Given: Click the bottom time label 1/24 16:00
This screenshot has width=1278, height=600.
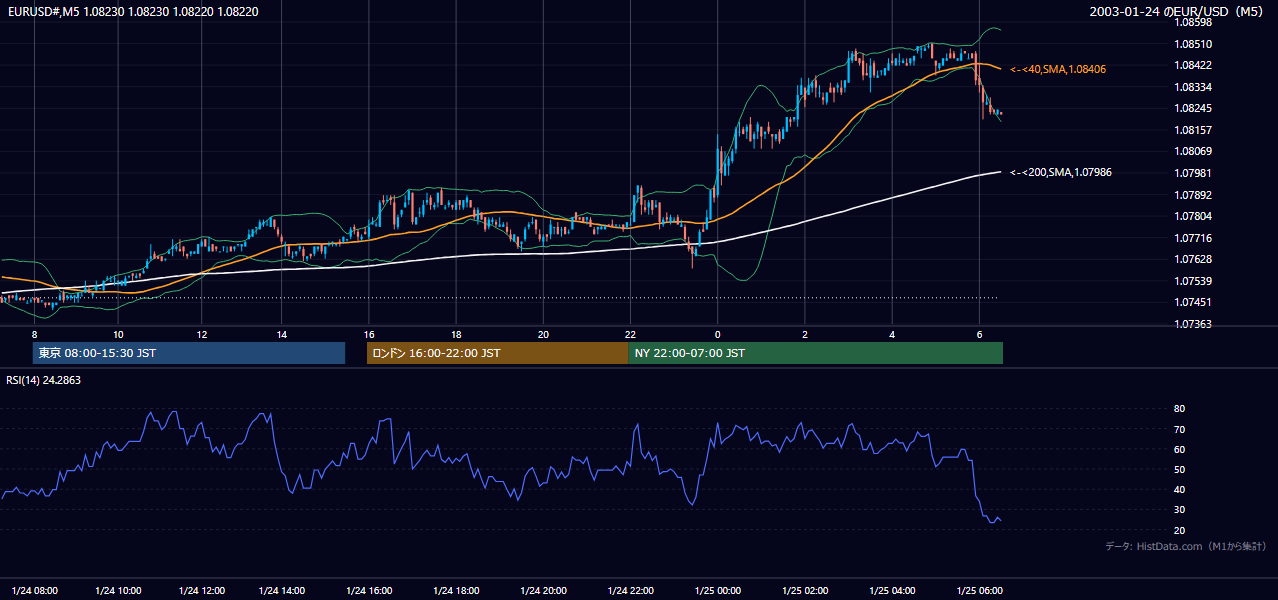Looking at the screenshot, I should click(369, 590).
